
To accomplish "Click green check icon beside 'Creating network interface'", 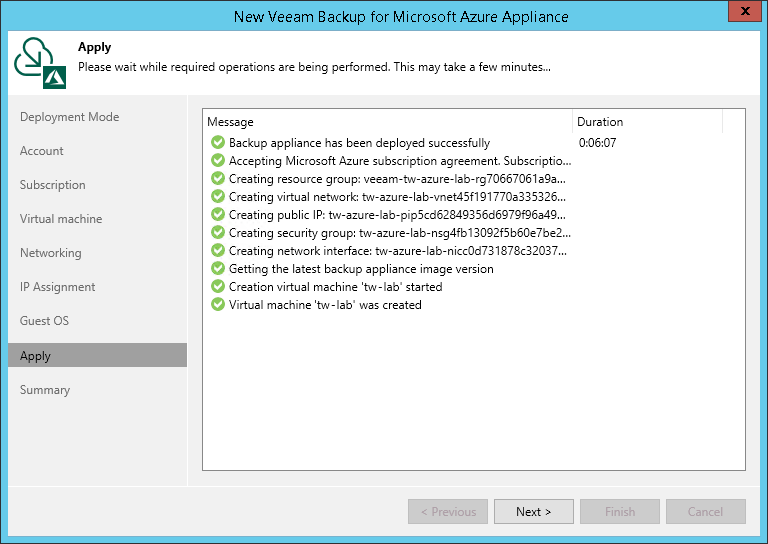I will pos(217,250).
